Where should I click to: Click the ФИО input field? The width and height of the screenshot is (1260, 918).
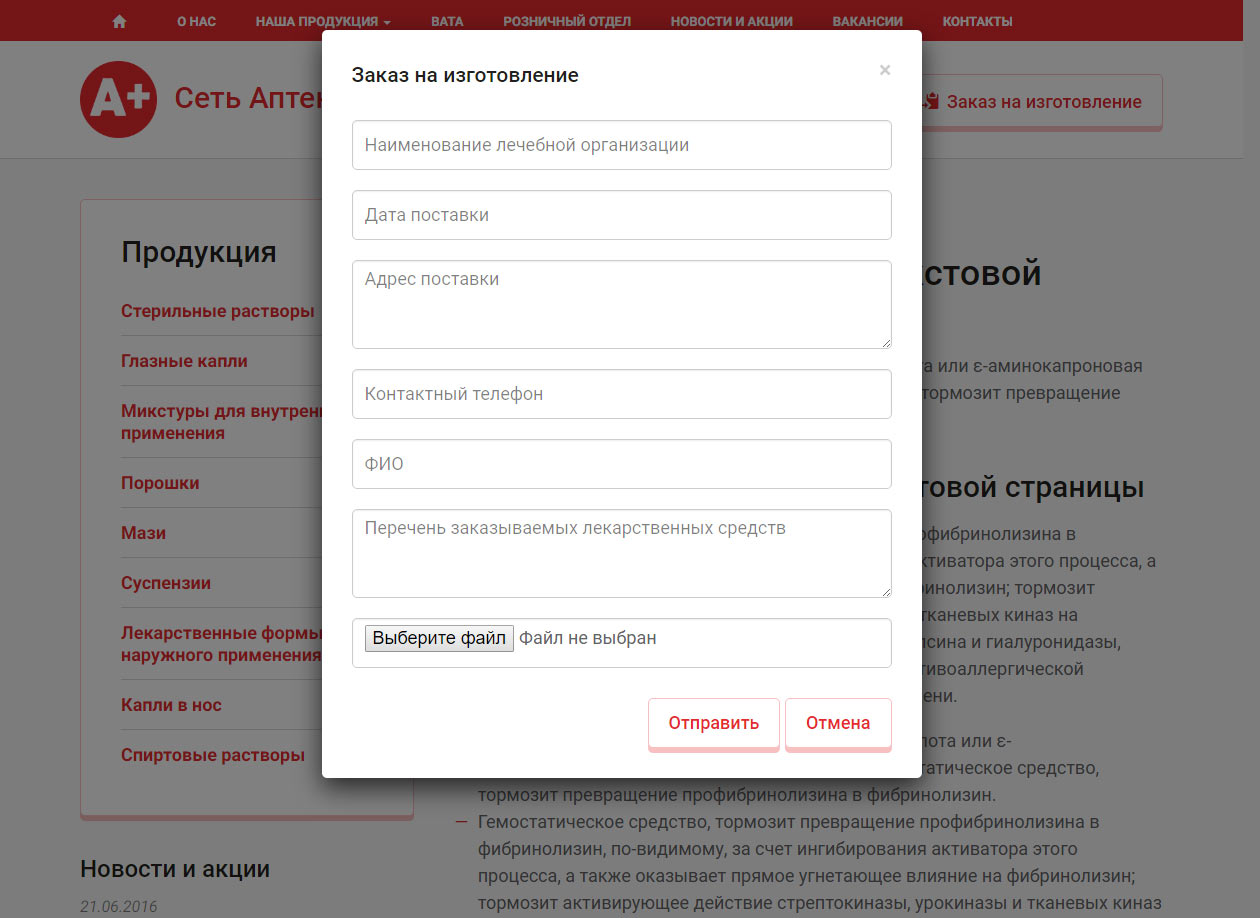[x=621, y=464]
